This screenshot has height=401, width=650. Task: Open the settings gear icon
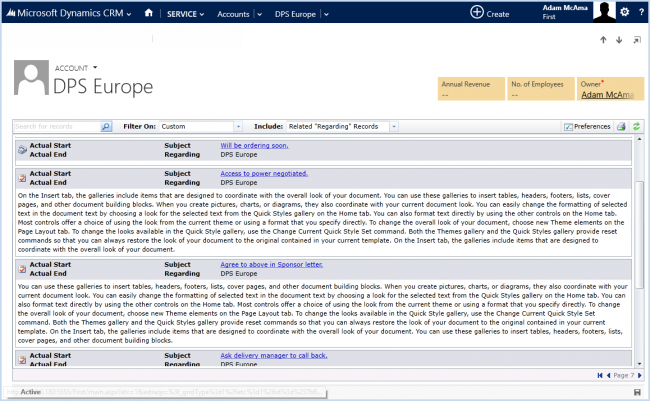pyautogui.click(x=624, y=12)
